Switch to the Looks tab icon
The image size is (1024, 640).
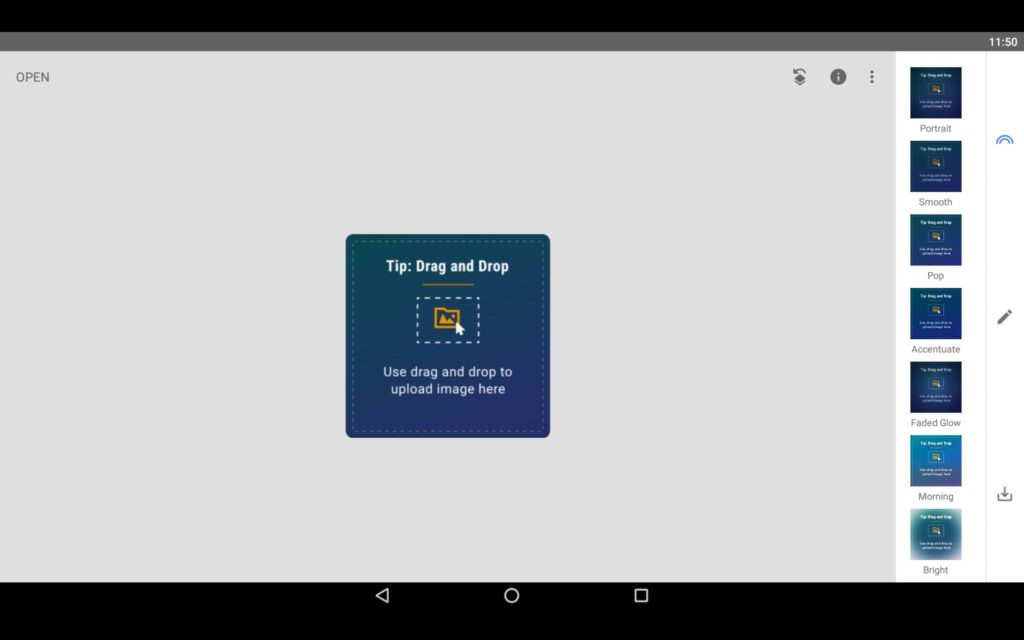(1004, 140)
